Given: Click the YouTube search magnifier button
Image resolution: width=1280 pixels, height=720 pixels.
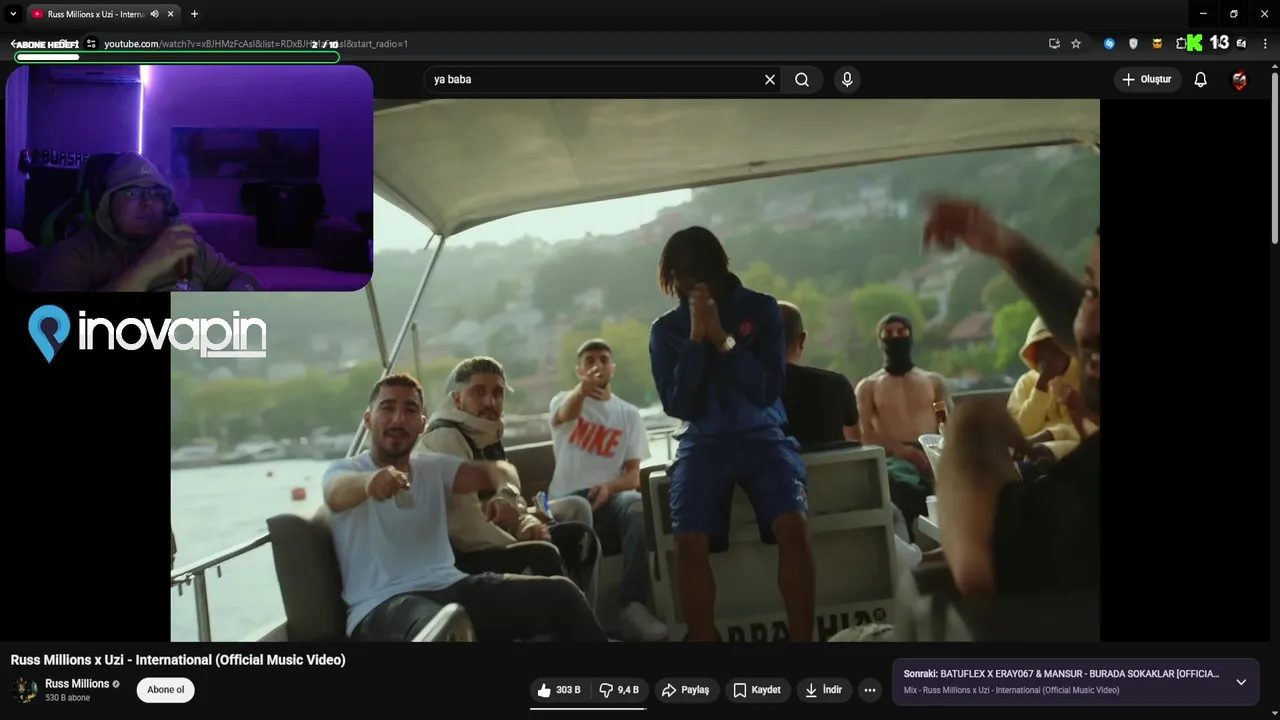Looking at the screenshot, I should [802, 80].
